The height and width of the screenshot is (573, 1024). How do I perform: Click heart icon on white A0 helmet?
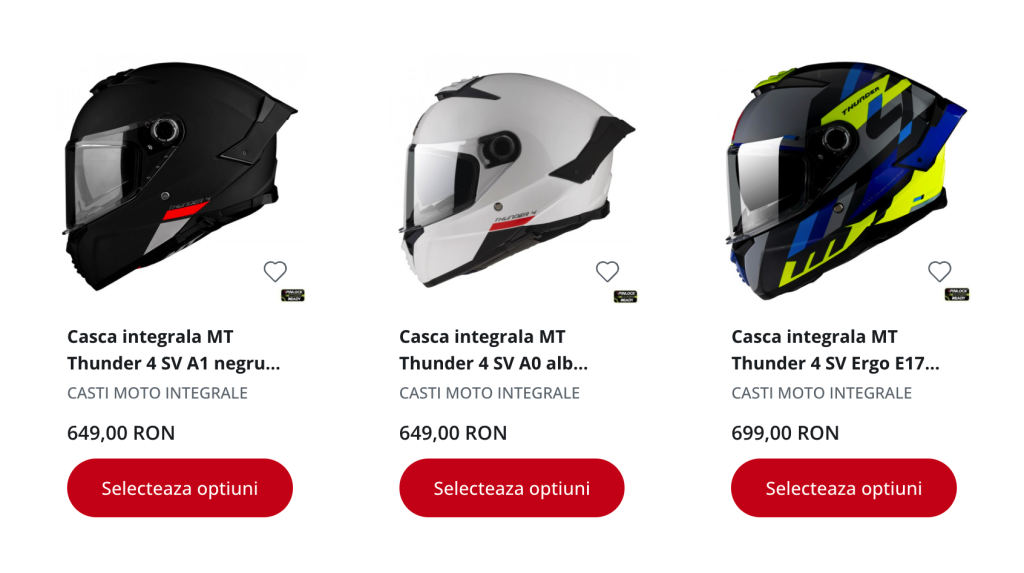[x=607, y=271]
